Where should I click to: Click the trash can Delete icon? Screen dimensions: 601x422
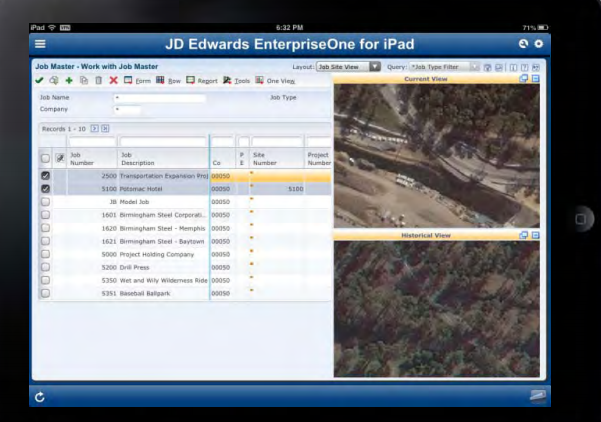99,80
